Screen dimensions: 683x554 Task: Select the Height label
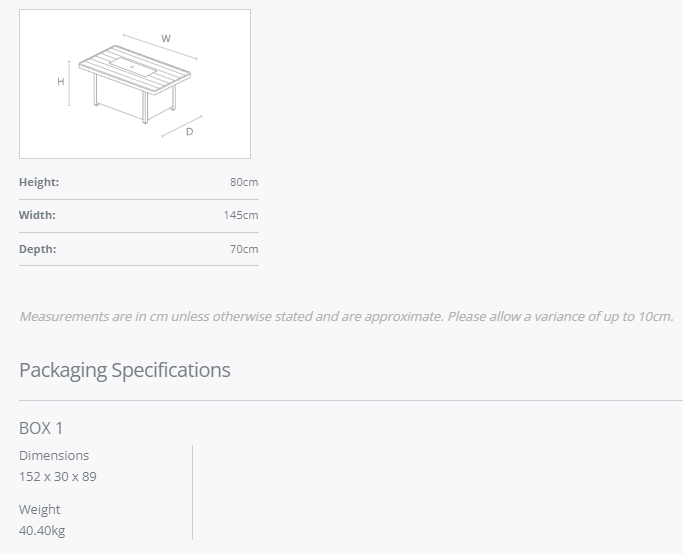pos(39,182)
